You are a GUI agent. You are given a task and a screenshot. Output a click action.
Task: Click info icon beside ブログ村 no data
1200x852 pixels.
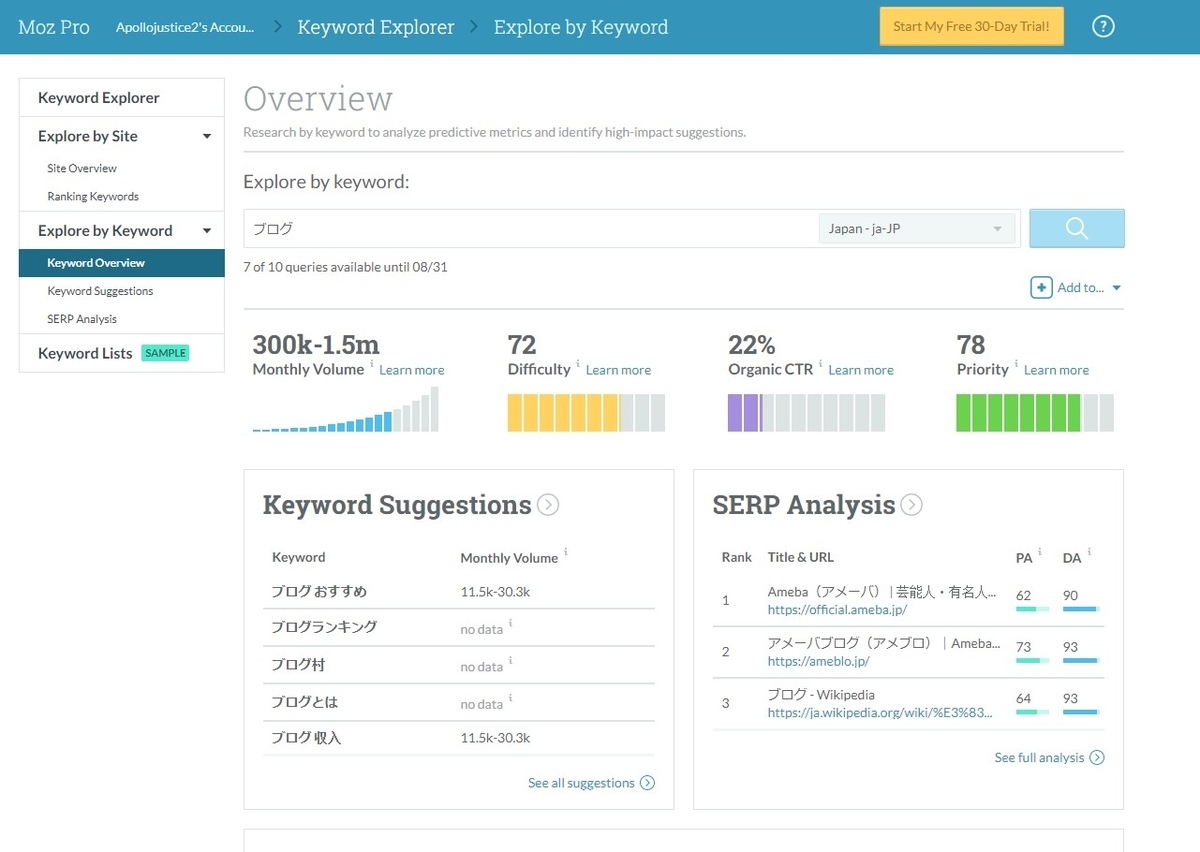(510, 661)
